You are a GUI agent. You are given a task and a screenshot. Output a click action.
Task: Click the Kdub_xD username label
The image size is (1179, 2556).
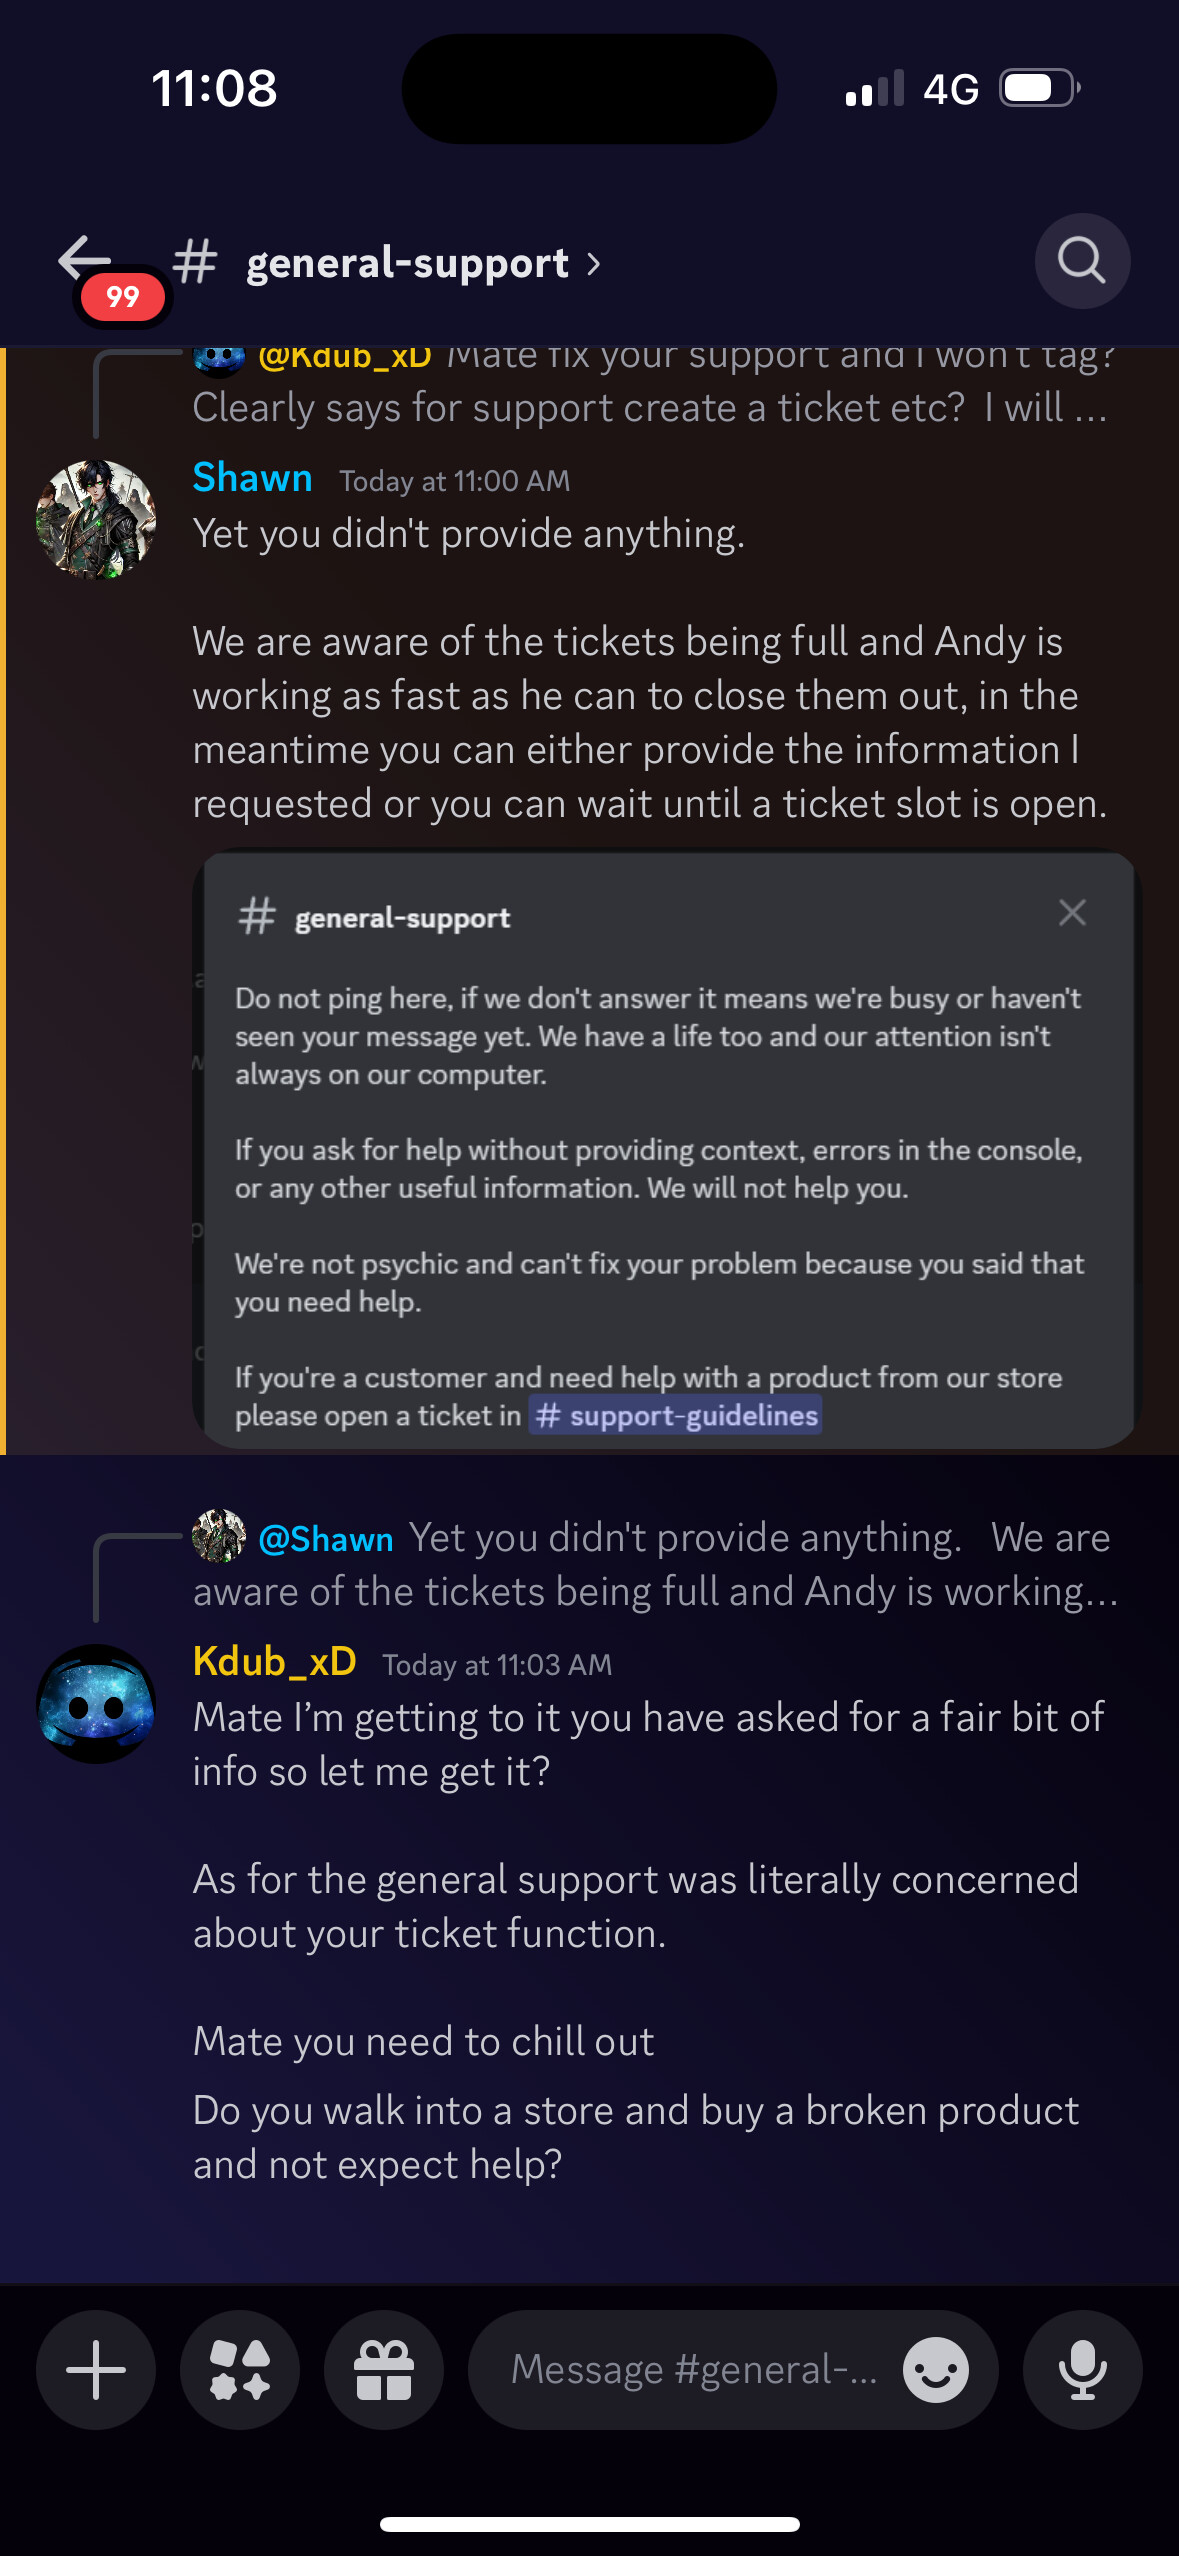[x=274, y=1662]
